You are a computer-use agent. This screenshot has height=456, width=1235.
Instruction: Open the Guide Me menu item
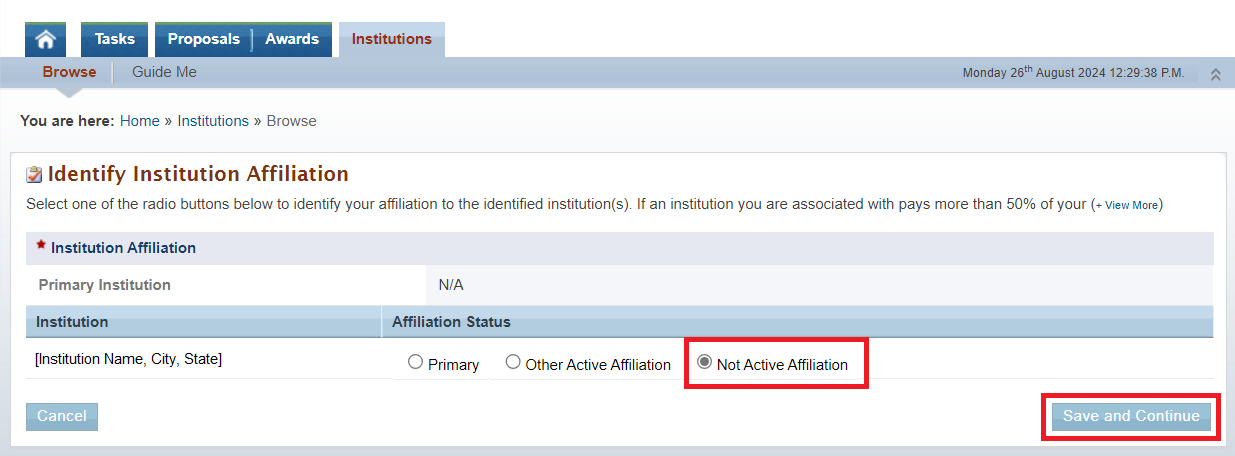point(164,72)
